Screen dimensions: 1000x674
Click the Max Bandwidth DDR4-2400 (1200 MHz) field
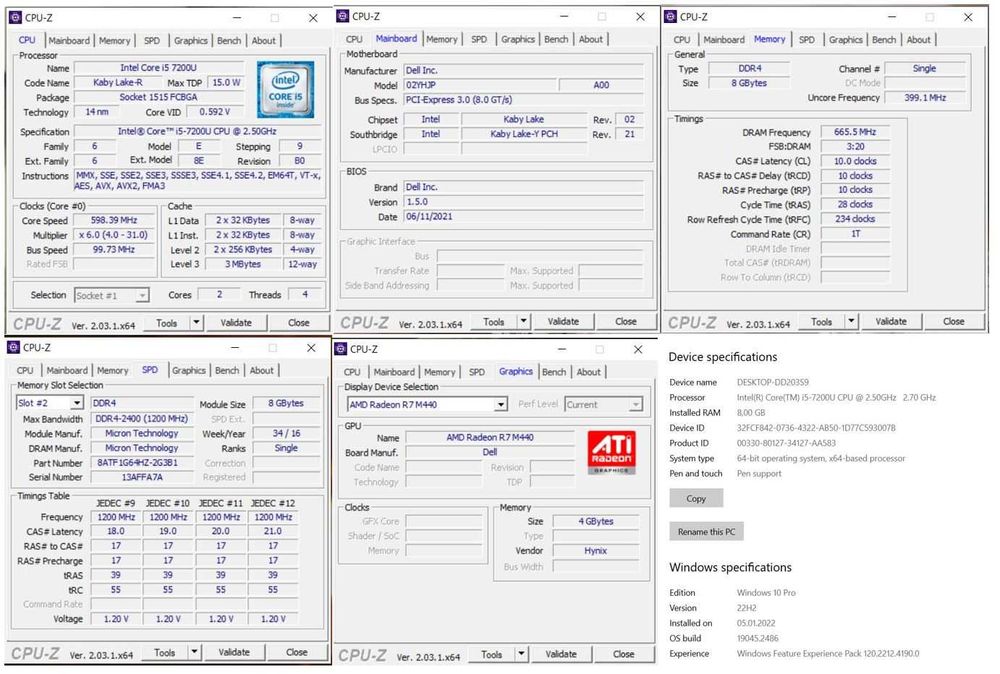[142, 419]
